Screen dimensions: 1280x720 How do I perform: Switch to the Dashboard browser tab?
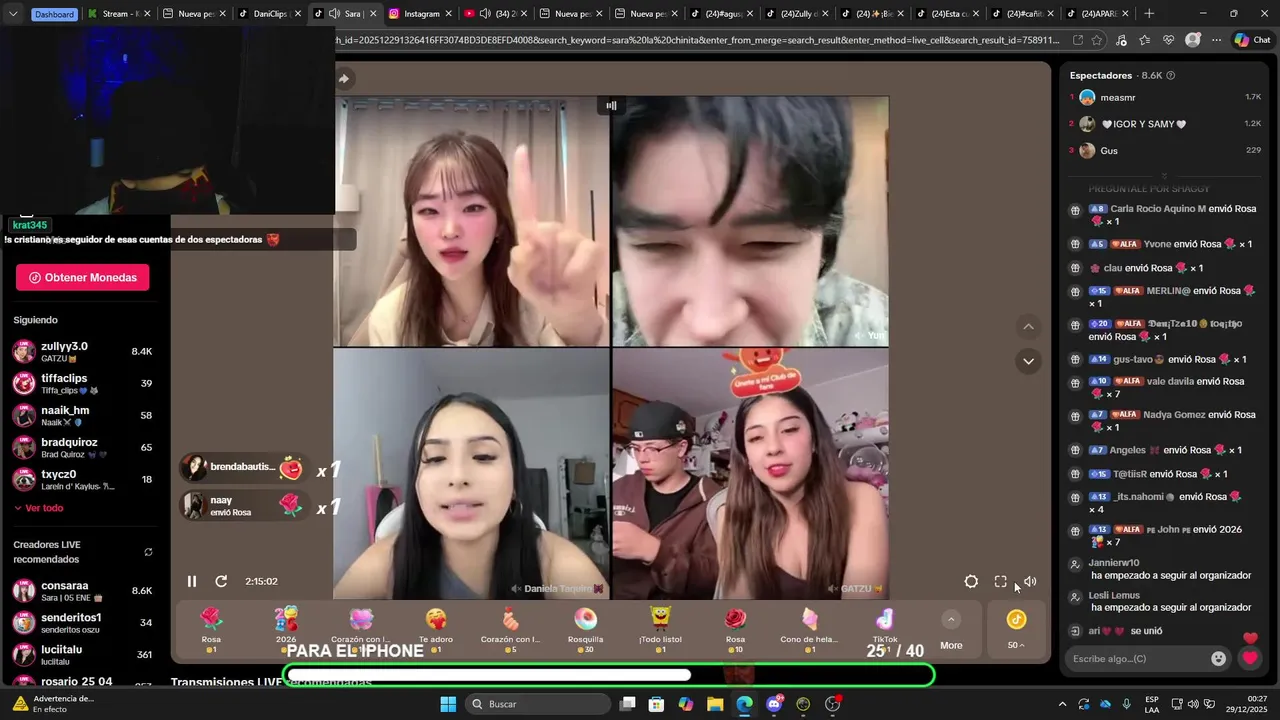(x=54, y=14)
